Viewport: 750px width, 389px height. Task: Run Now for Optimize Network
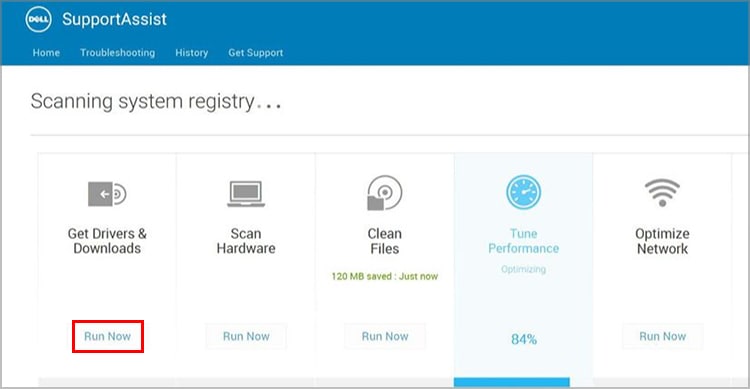point(662,336)
